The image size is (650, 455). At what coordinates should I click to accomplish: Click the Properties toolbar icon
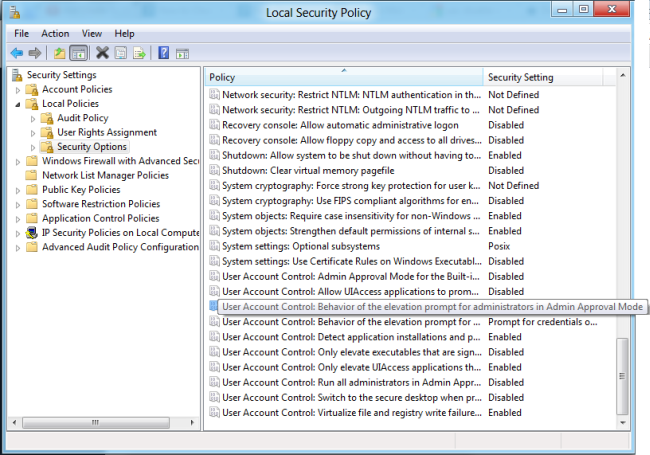(x=121, y=53)
